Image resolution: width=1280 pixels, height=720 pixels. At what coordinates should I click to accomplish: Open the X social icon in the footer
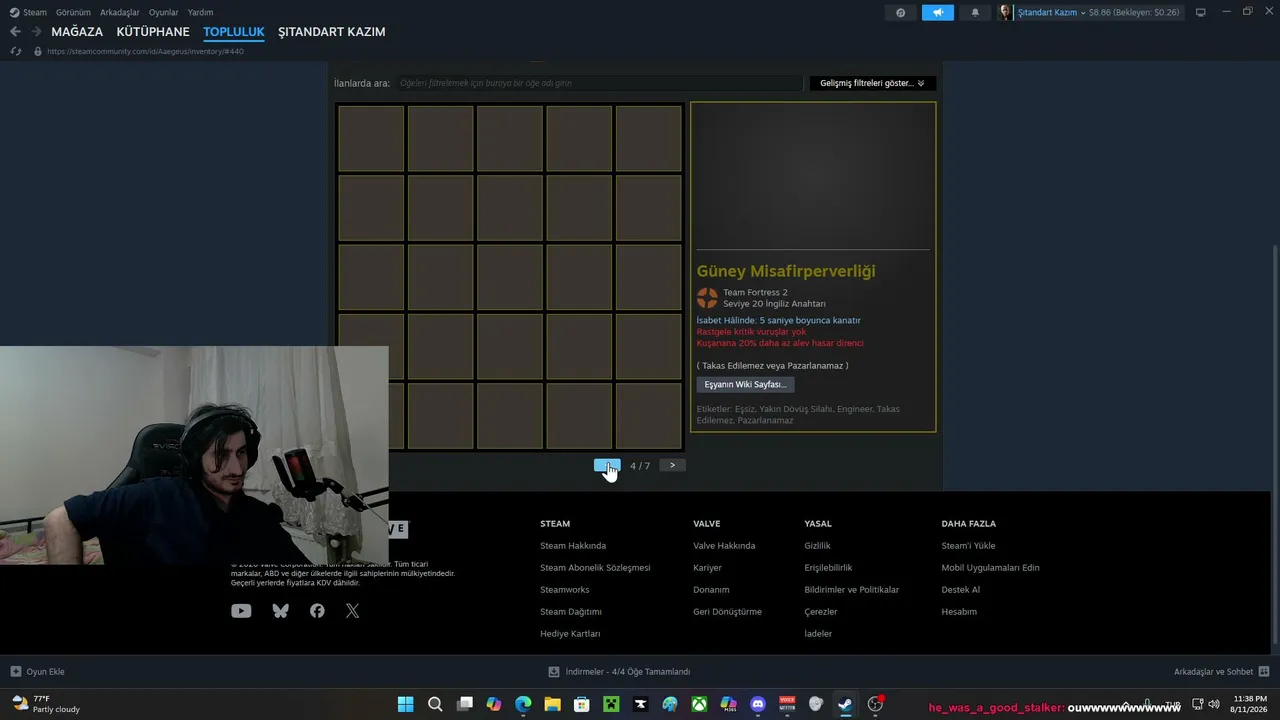pyautogui.click(x=352, y=611)
